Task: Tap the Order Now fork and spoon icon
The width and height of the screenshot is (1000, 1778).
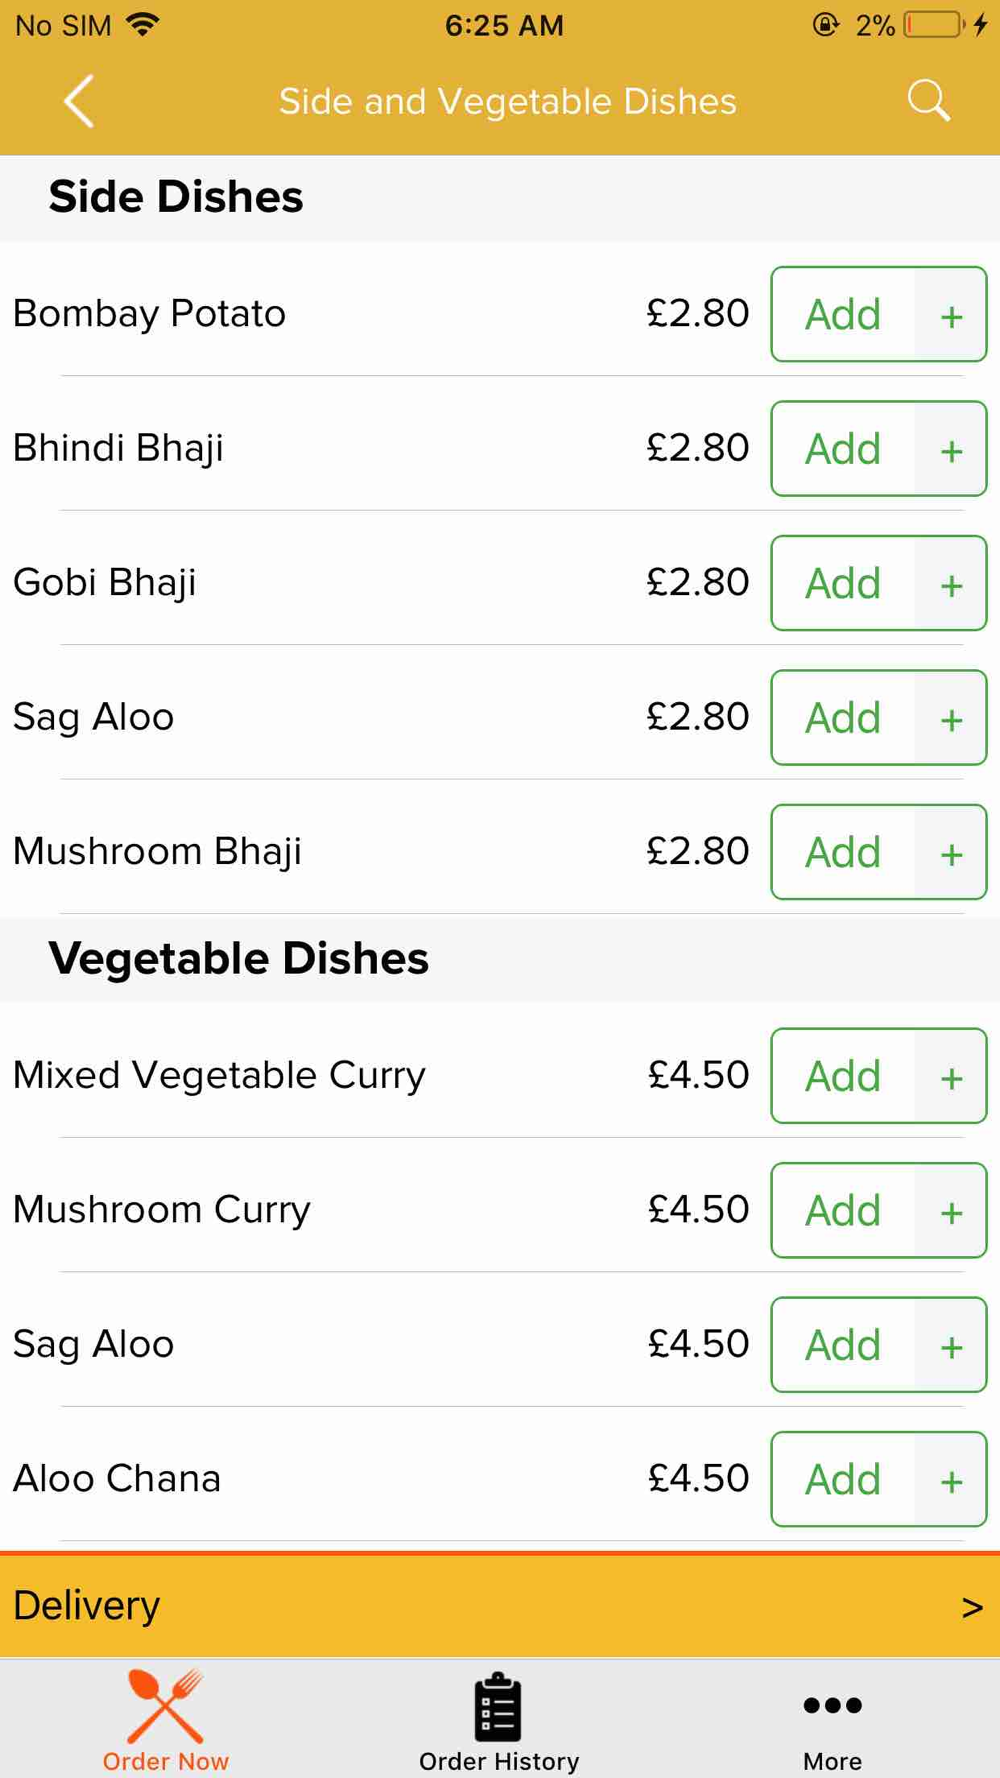Action: pos(166,1706)
